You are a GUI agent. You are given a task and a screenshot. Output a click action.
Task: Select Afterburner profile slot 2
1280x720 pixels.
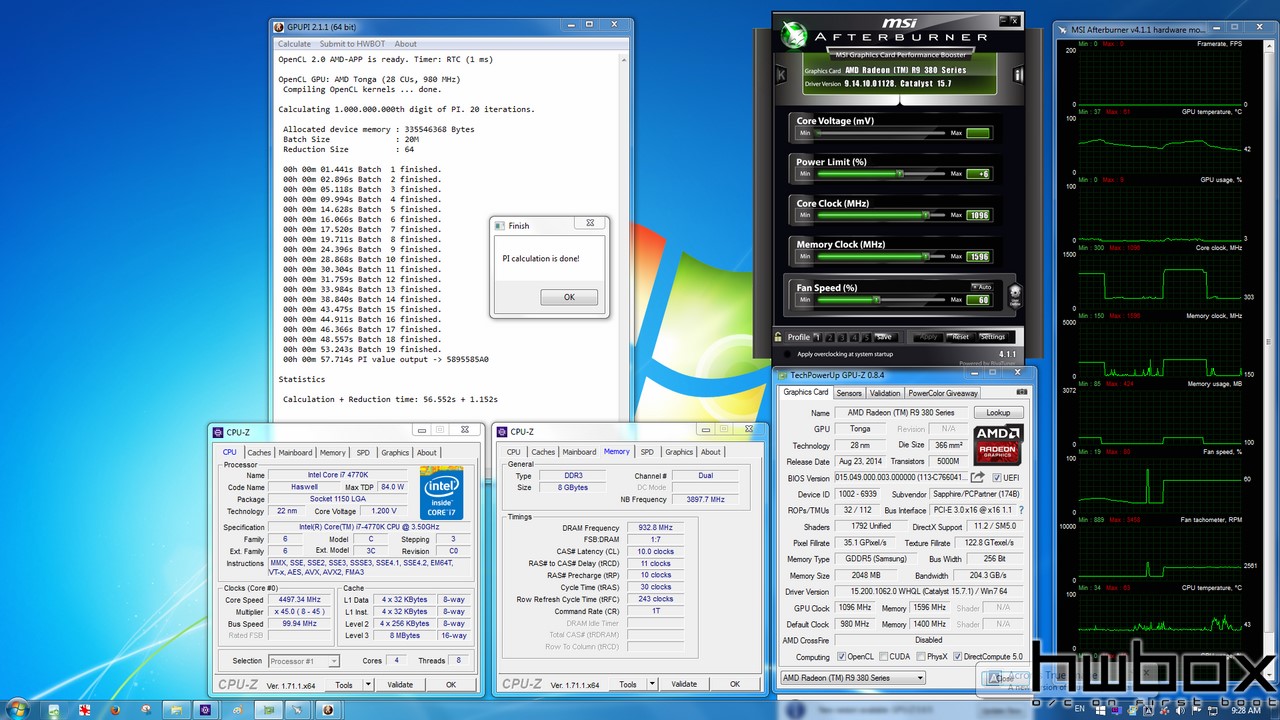pyautogui.click(x=830, y=337)
